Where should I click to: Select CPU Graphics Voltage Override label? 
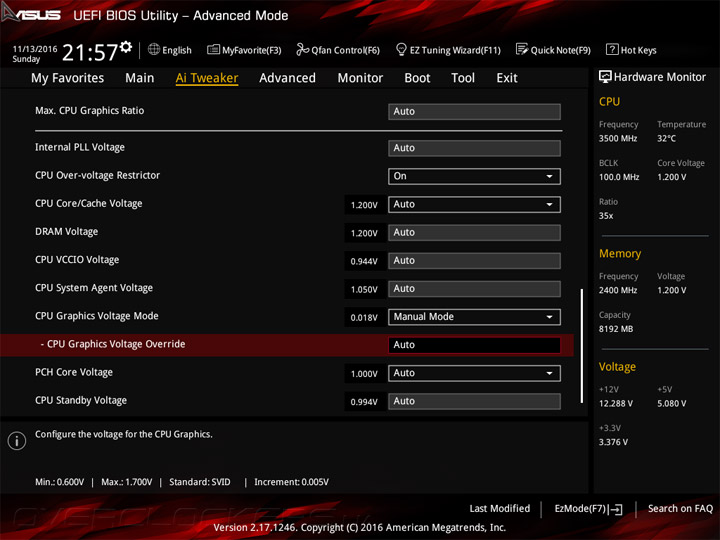coord(113,344)
